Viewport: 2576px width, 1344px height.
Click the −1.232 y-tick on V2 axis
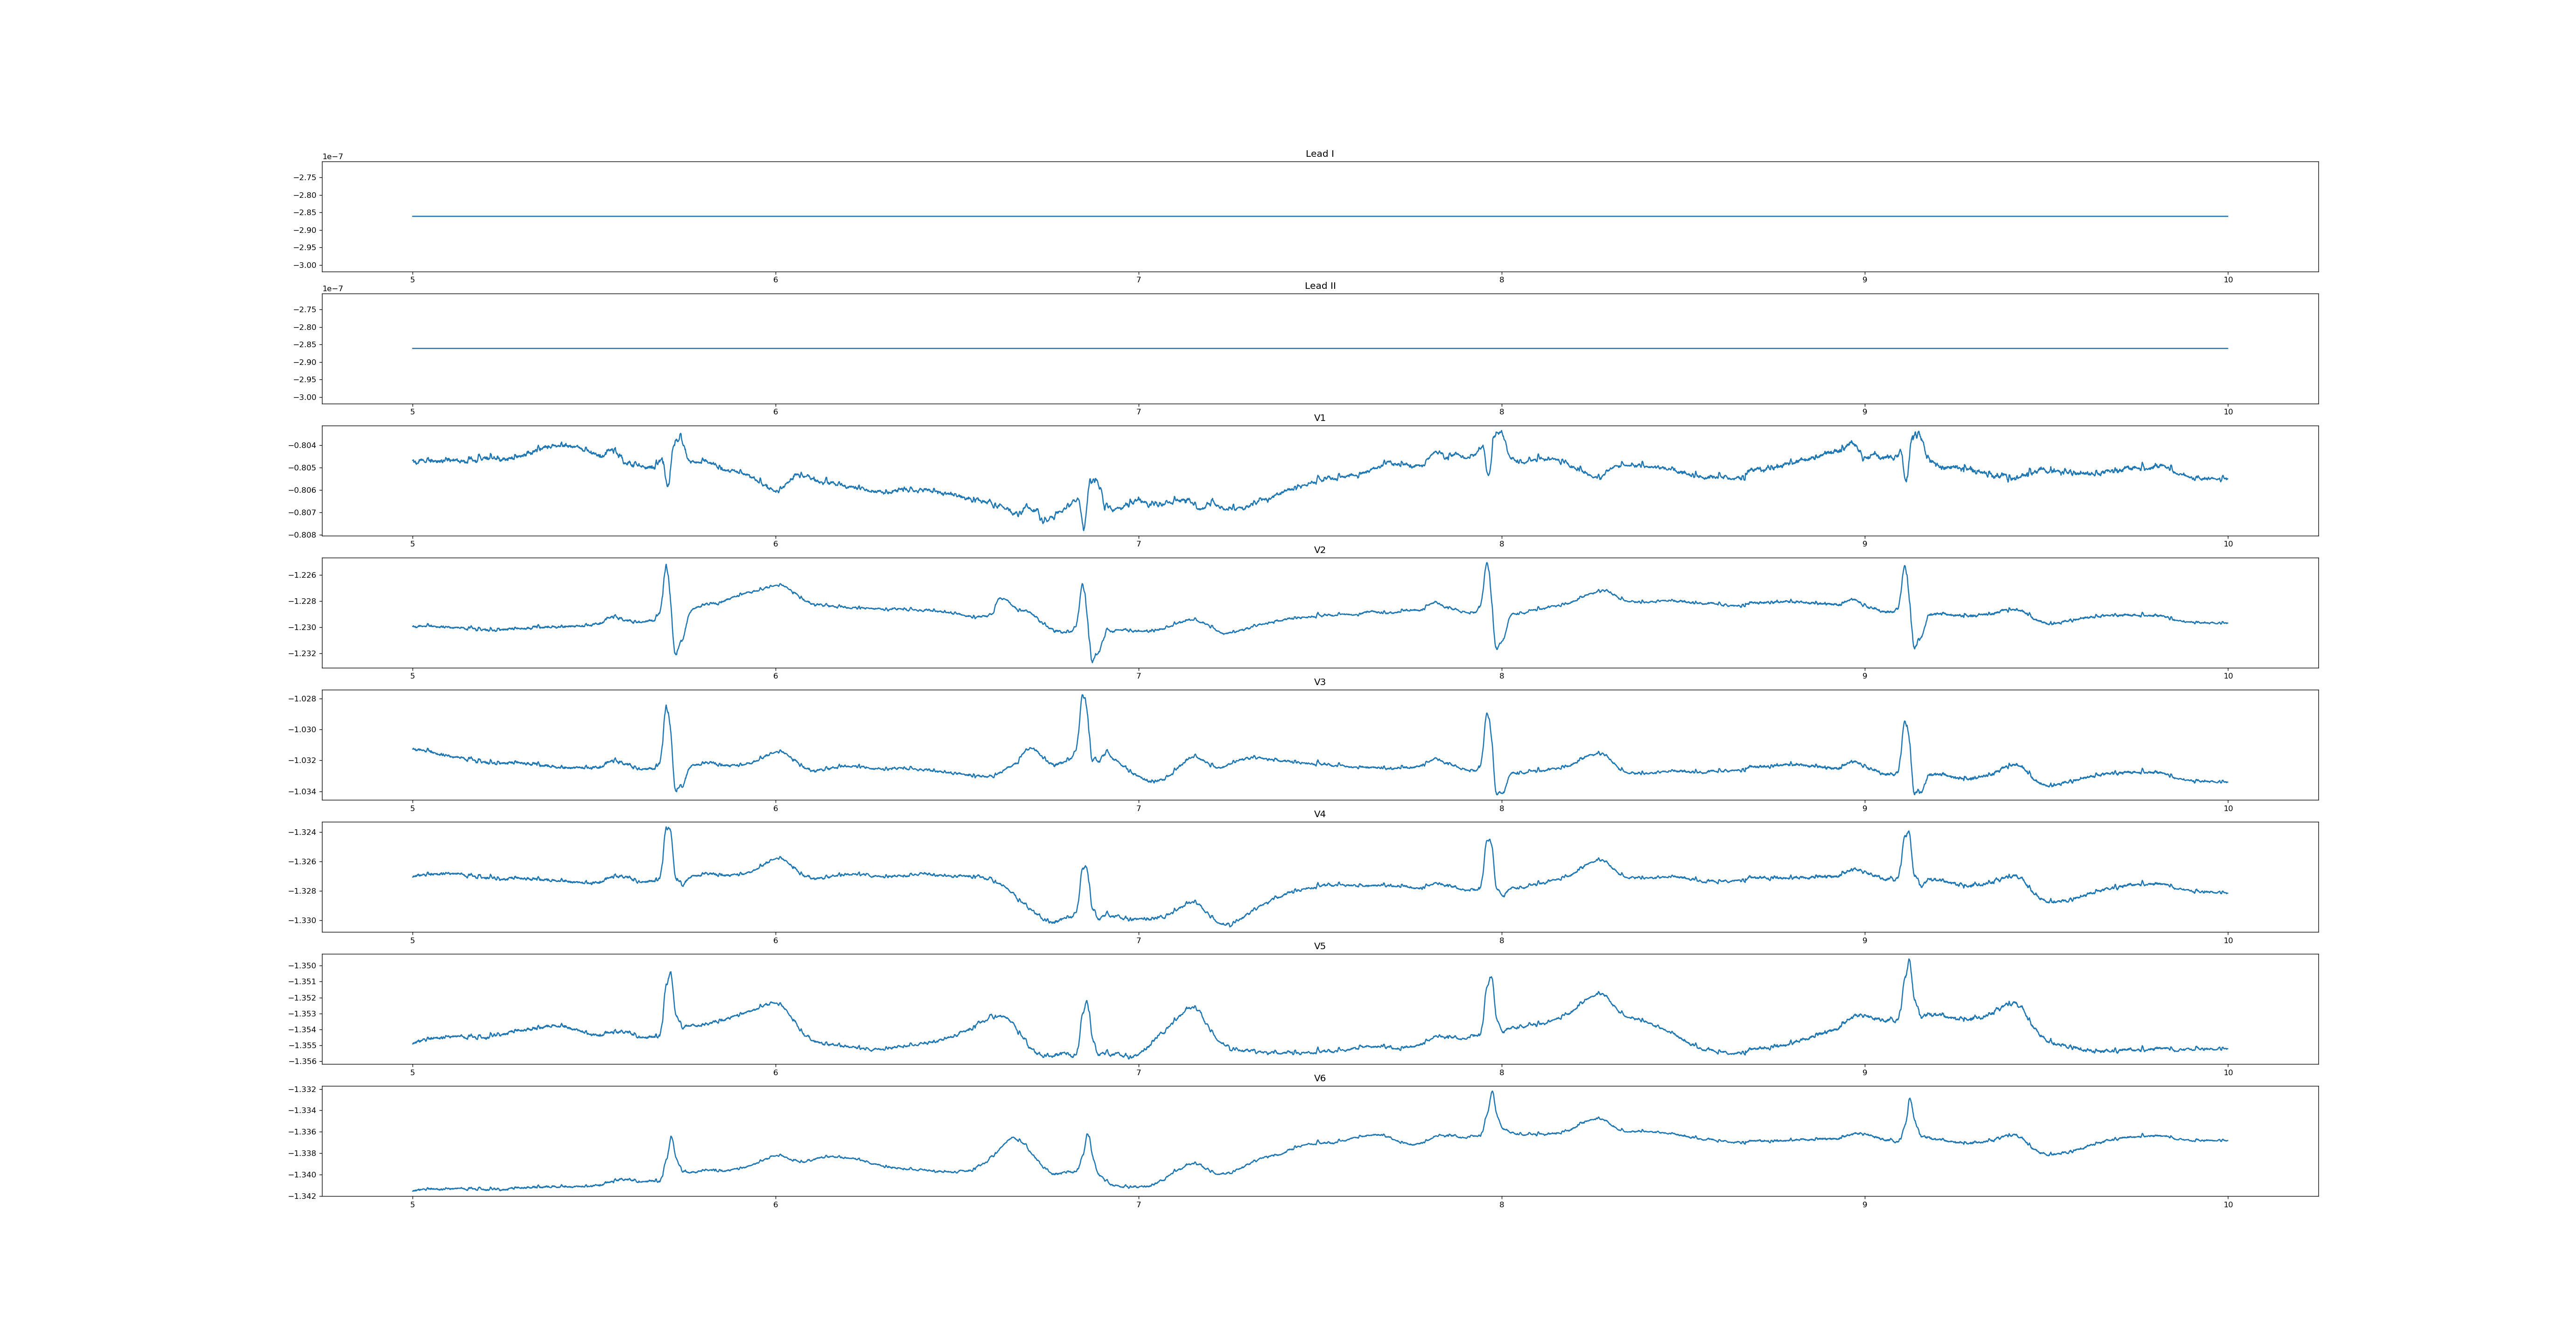[x=303, y=654]
